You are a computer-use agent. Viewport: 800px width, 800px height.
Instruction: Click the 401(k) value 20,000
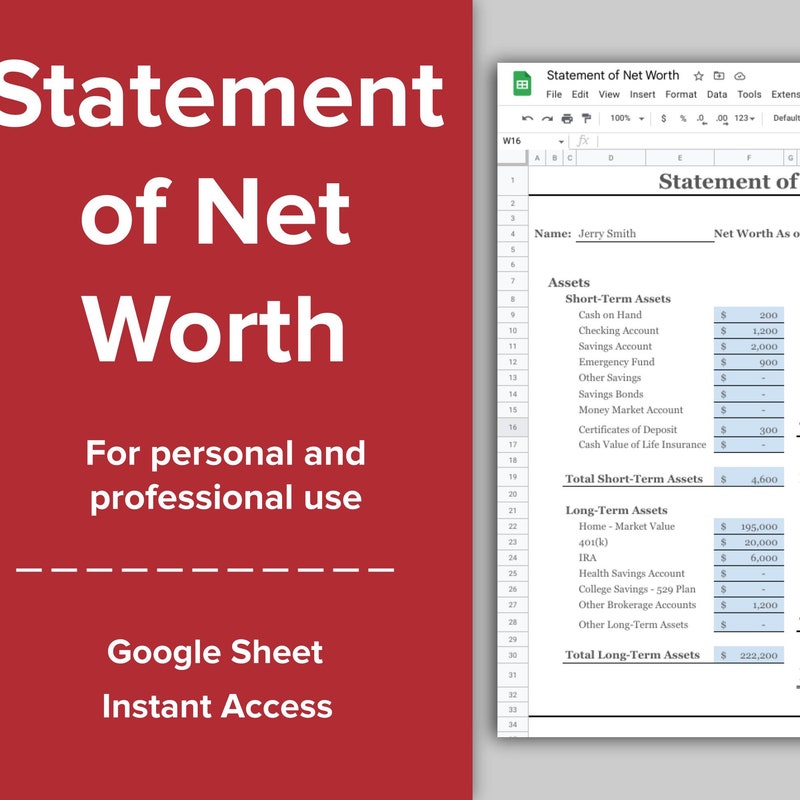coord(748,542)
